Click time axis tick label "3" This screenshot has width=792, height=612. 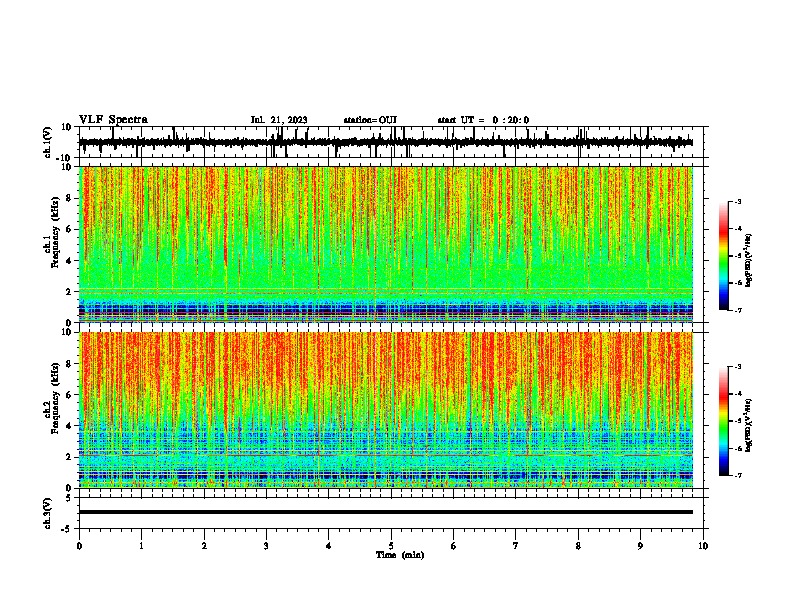pyautogui.click(x=266, y=546)
